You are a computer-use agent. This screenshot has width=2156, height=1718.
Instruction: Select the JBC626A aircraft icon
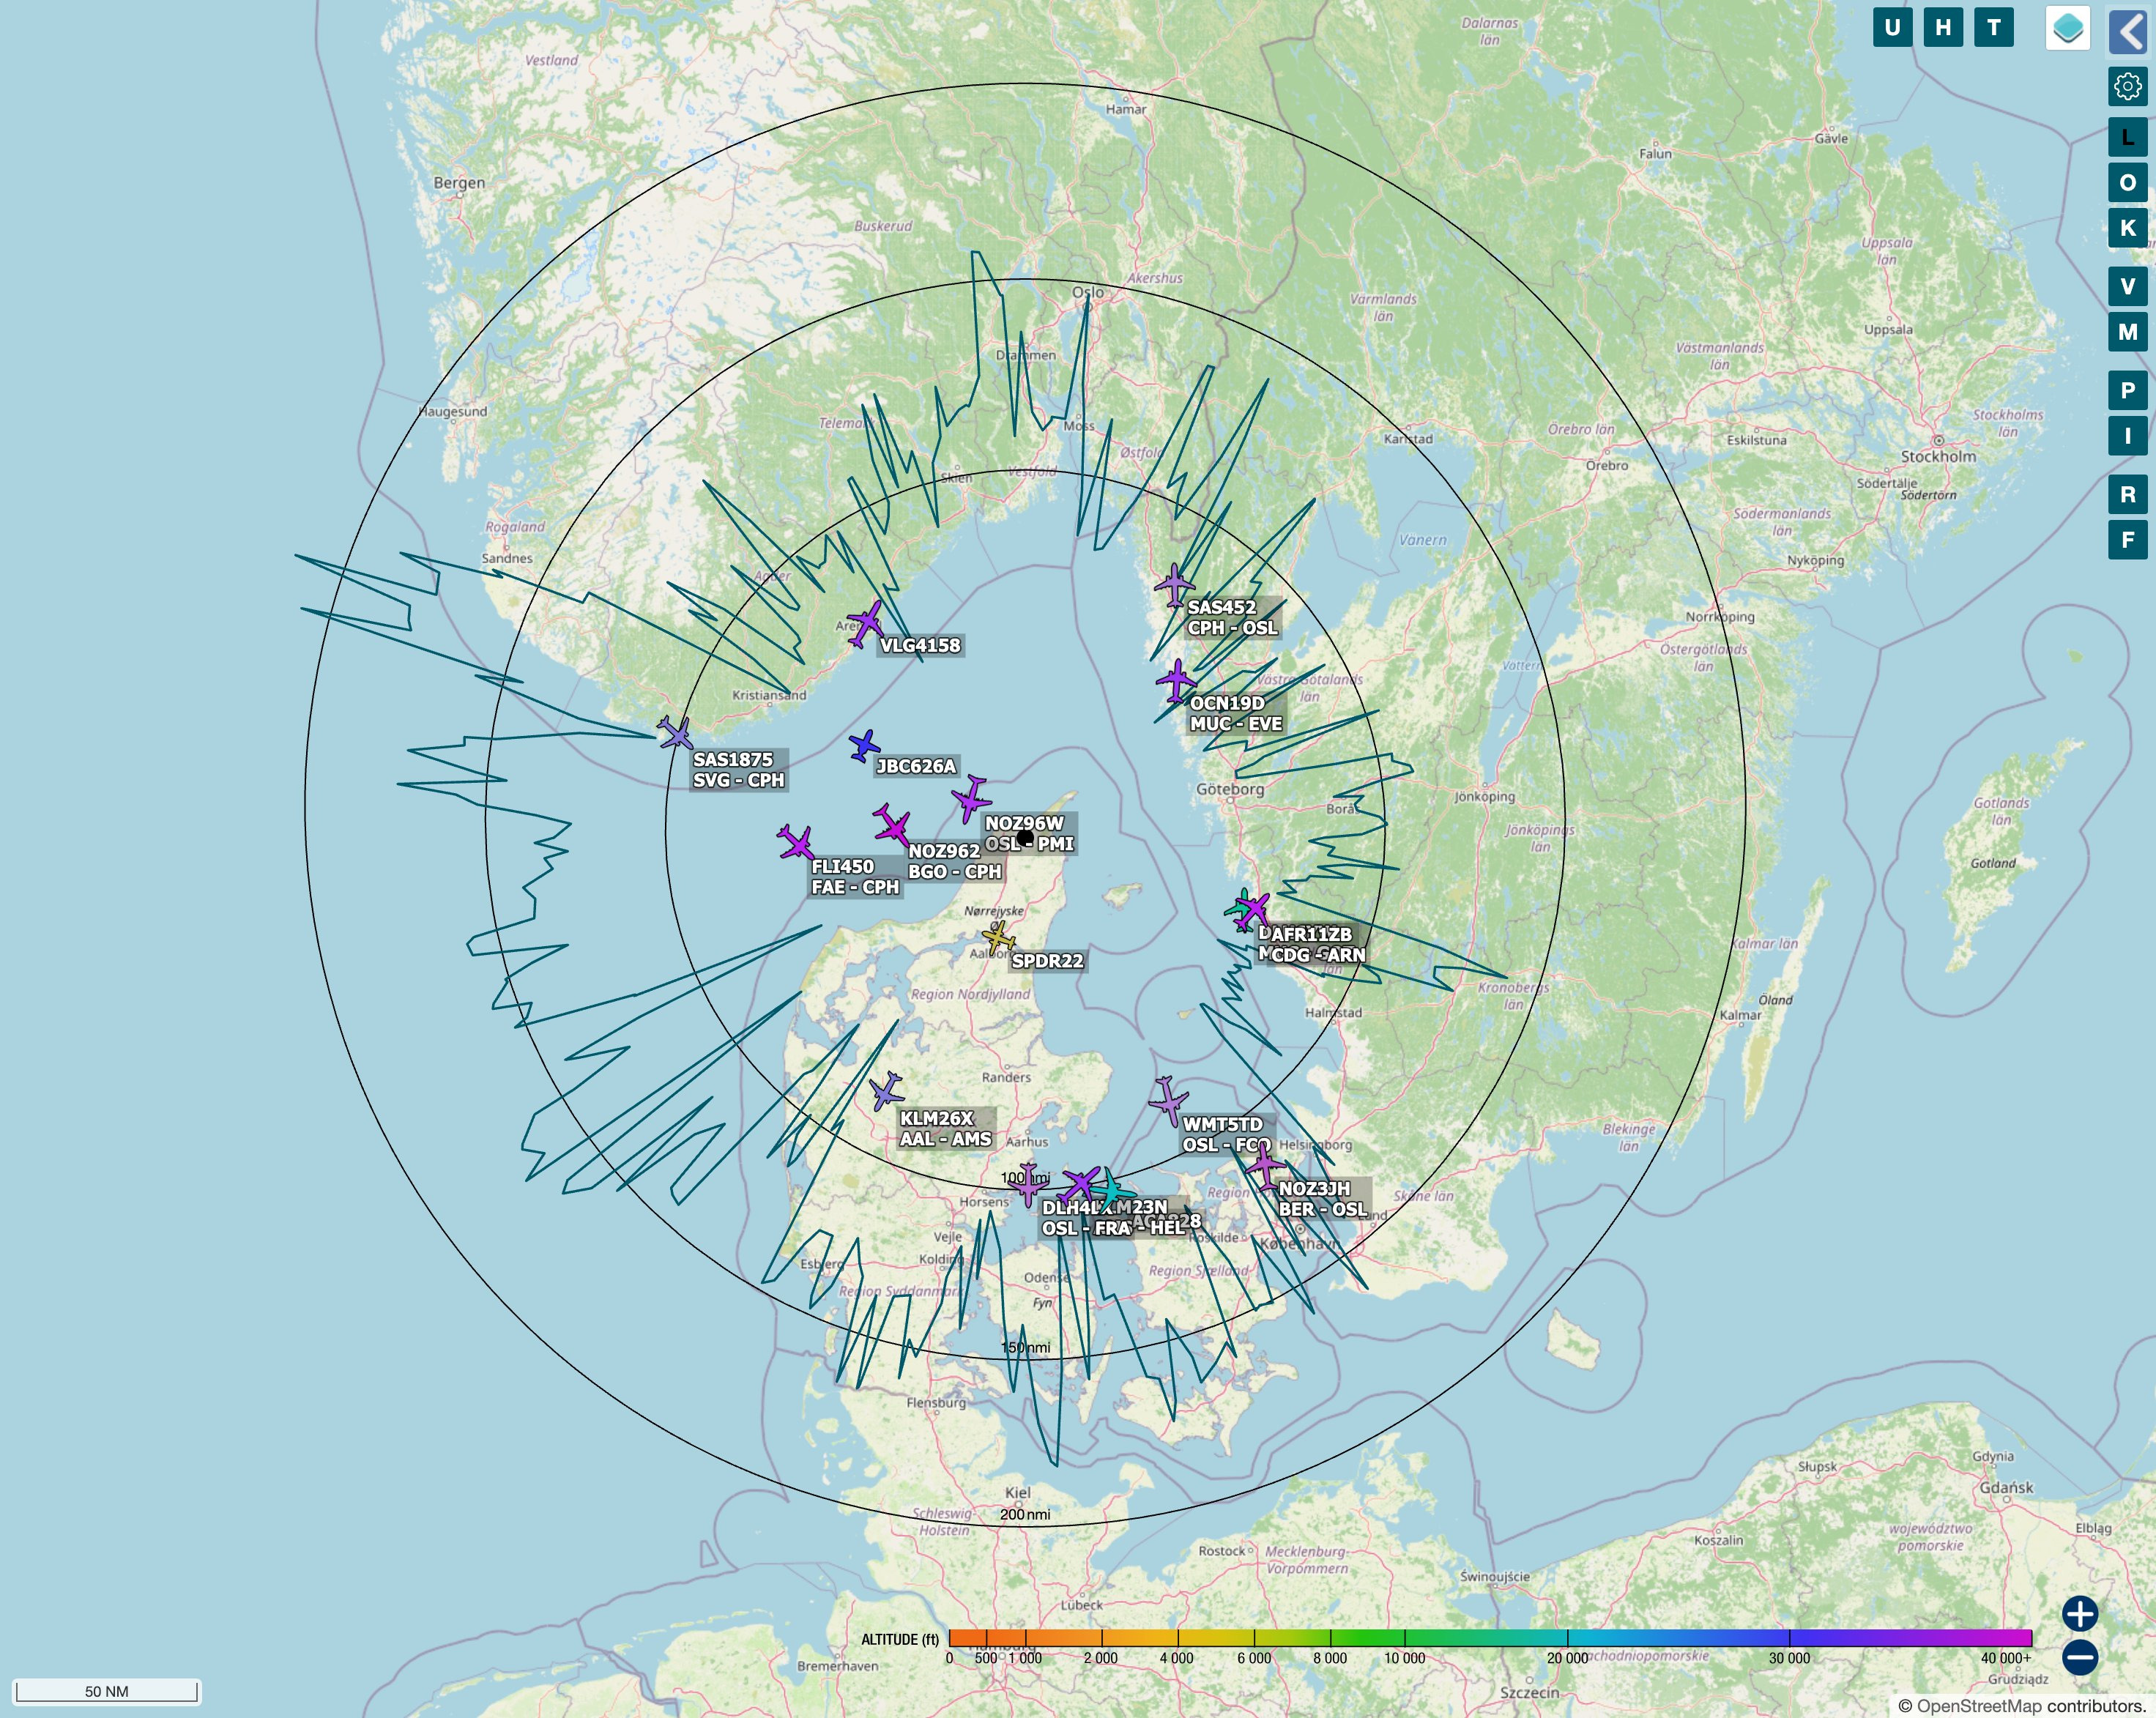pyautogui.click(x=864, y=746)
